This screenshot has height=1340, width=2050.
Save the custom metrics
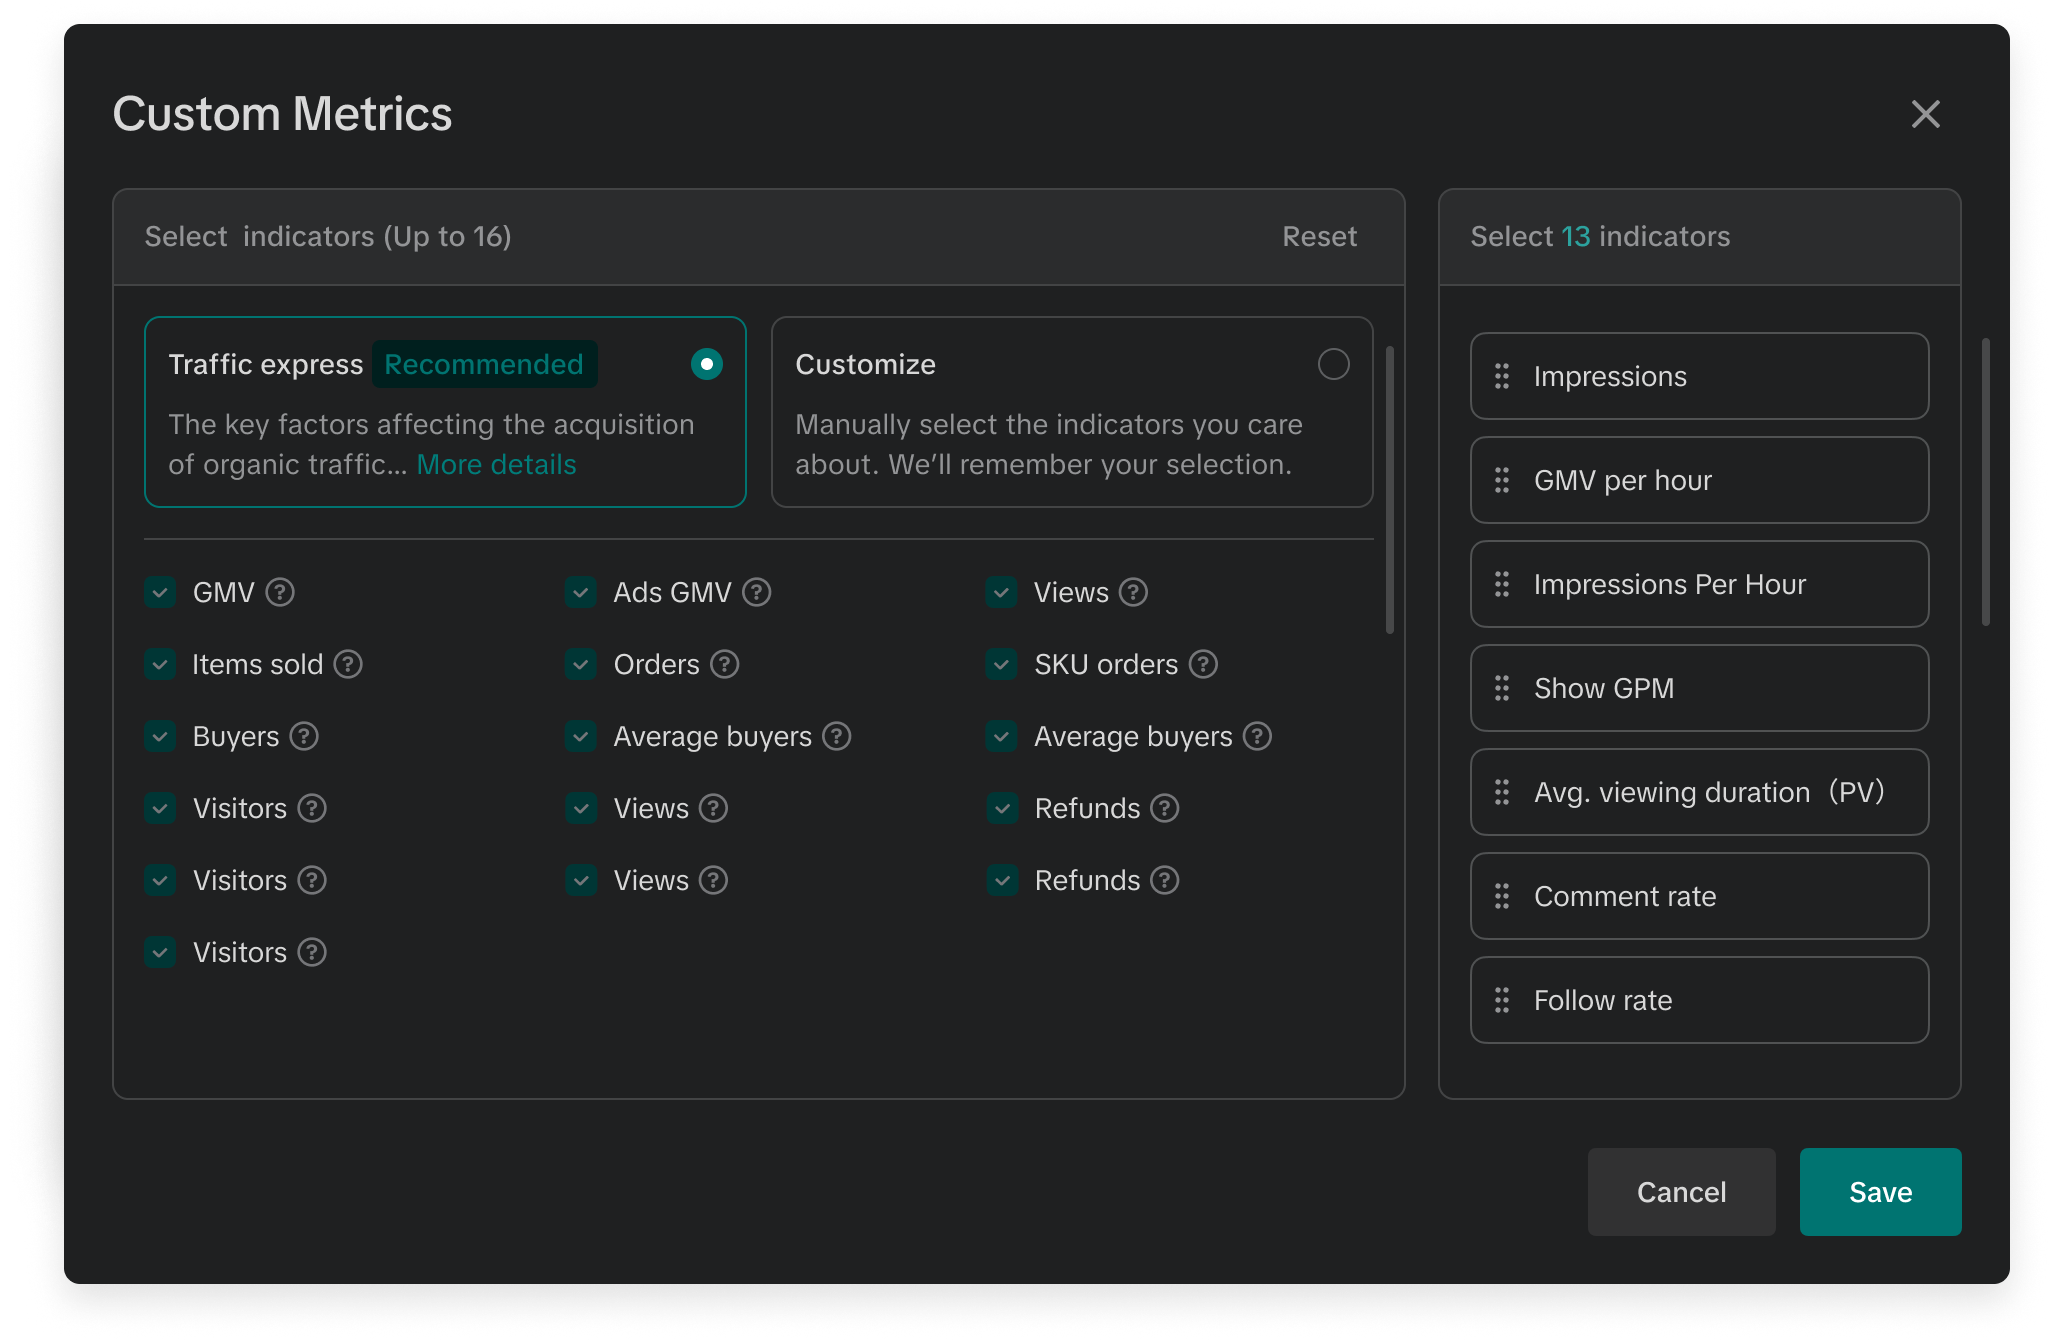pyautogui.click(x=1880, y=1191)
